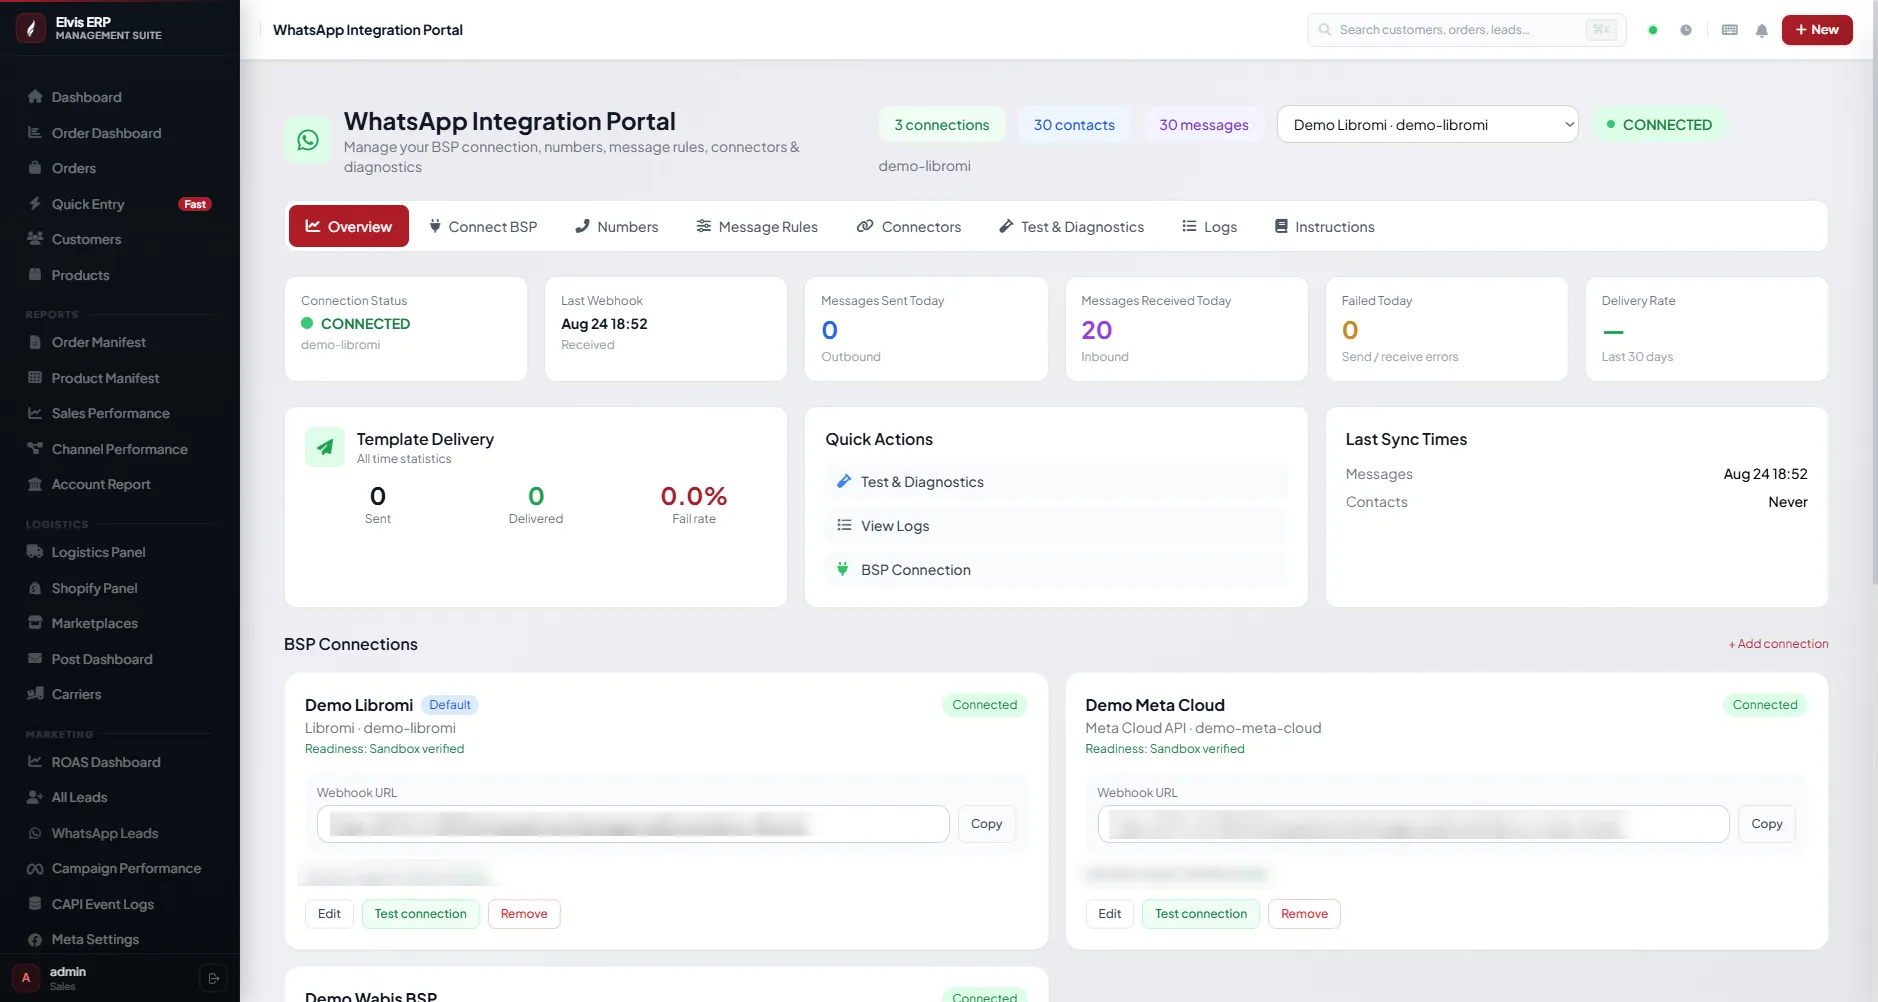The height and width of the screenshot is (1002, 1878).
Task: Remove the Demo Meta Cloud connection
Action: (x=1305, y=914)
